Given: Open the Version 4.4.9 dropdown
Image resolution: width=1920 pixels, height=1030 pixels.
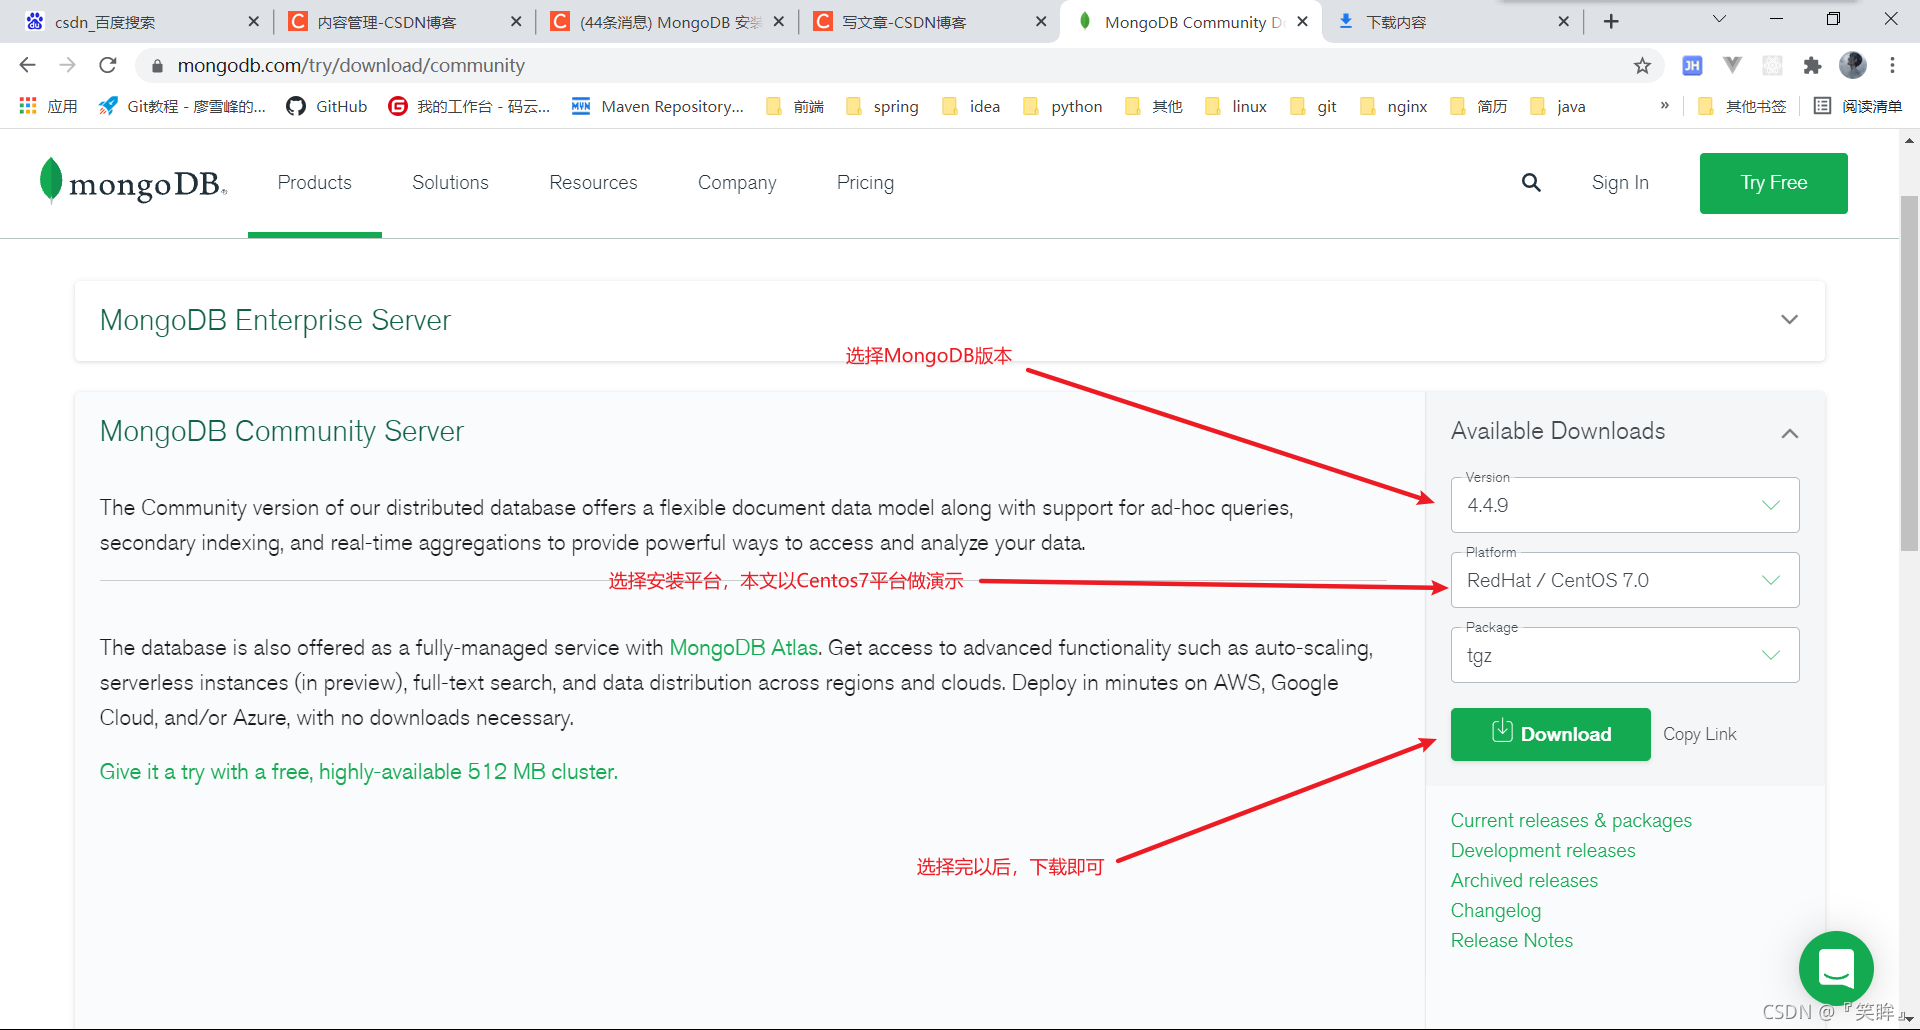Looking at the screenshot, I should [x=1625, y=505].
